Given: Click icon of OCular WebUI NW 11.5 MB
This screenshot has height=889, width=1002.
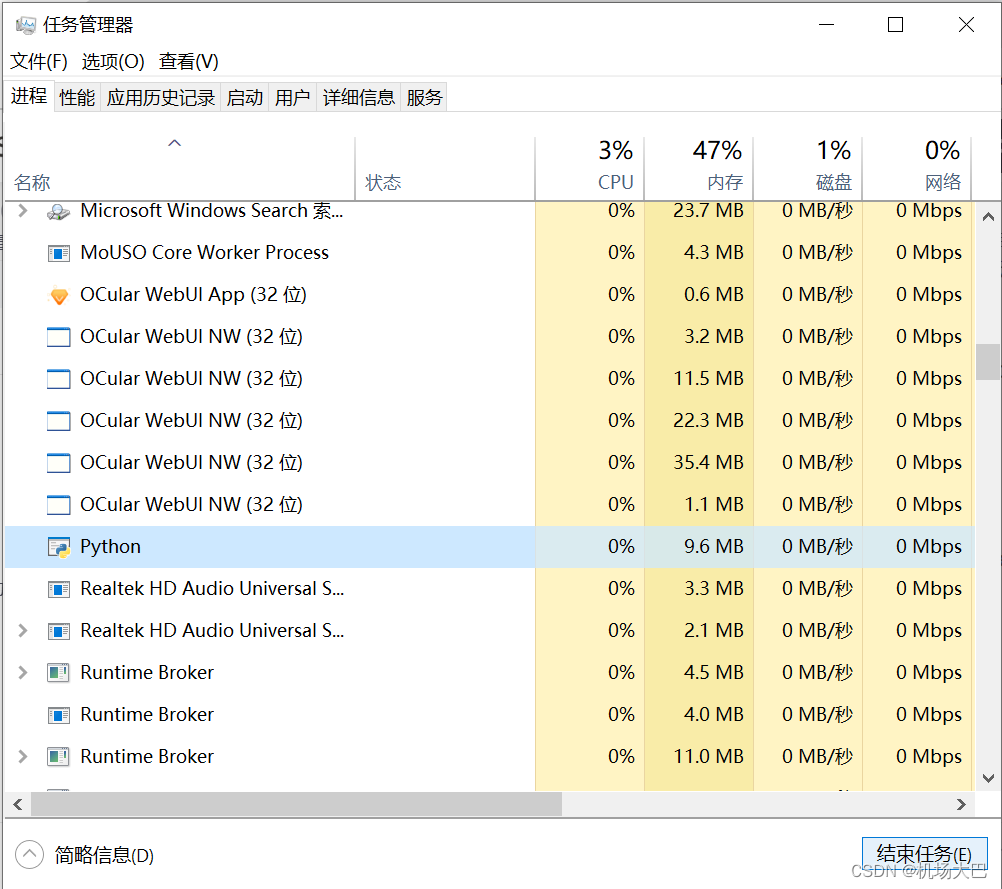Looking at the screenshot, I should point(59,379).
